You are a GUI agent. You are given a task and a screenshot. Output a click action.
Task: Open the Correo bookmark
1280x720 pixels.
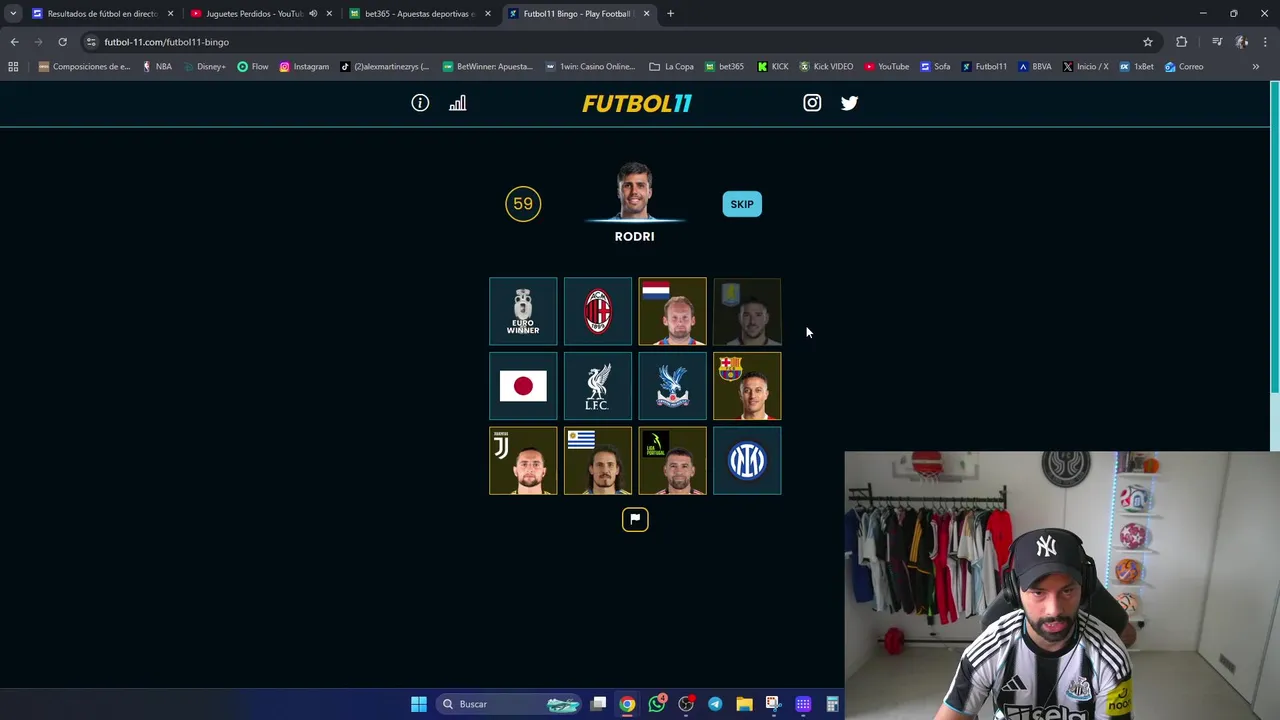(1184, 67)
